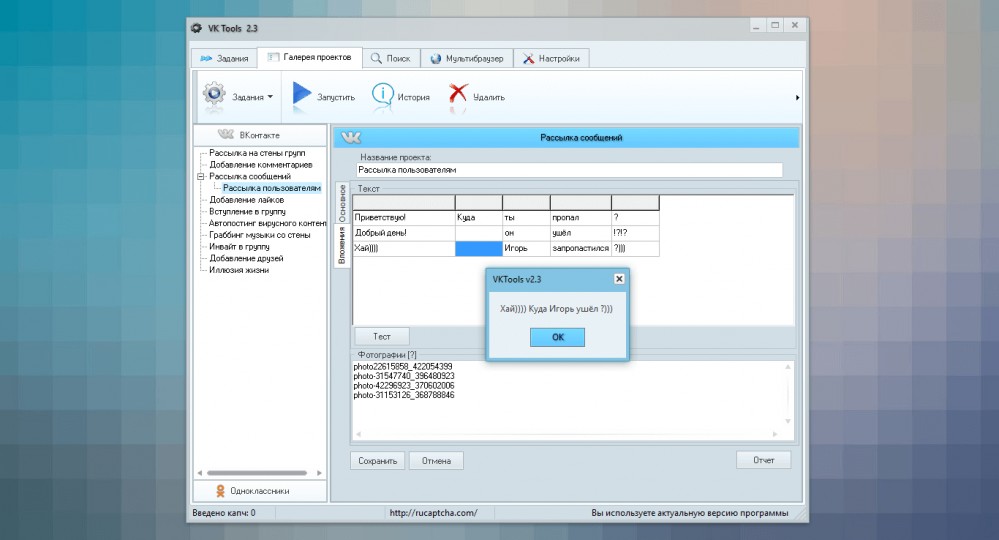
Task: Open the Настройки tab
Action: [x=551, y=58]
